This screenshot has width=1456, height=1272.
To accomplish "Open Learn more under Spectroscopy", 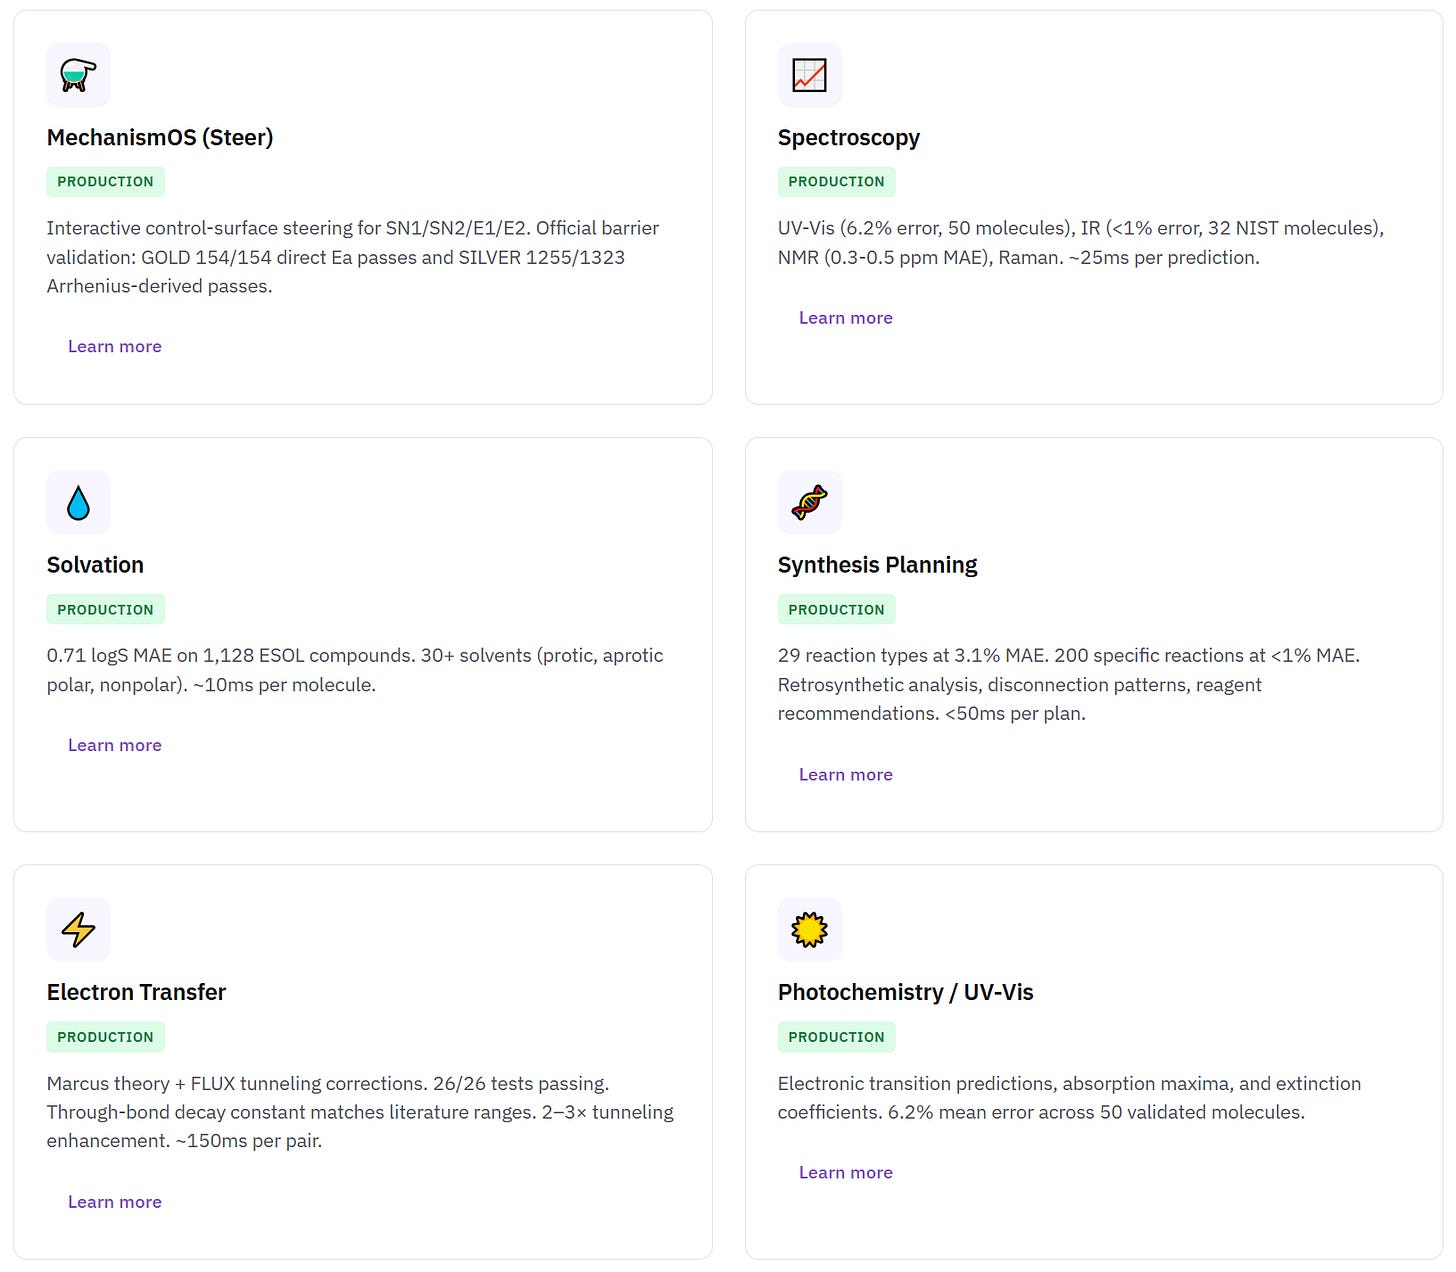I will point(845,318).
